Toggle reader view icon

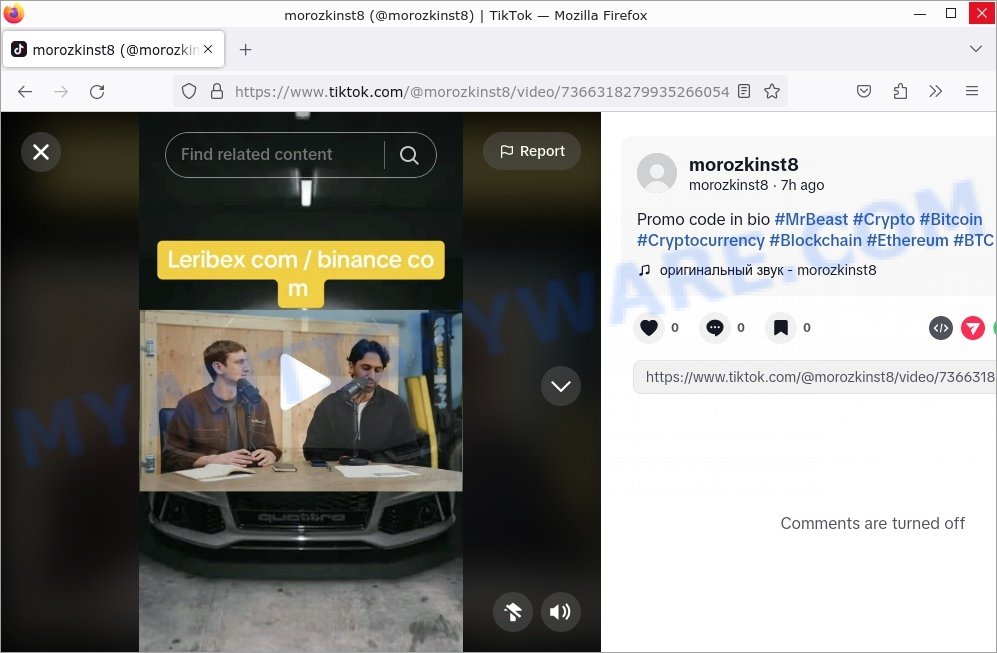pyautogui.click(x=744, y=92)
